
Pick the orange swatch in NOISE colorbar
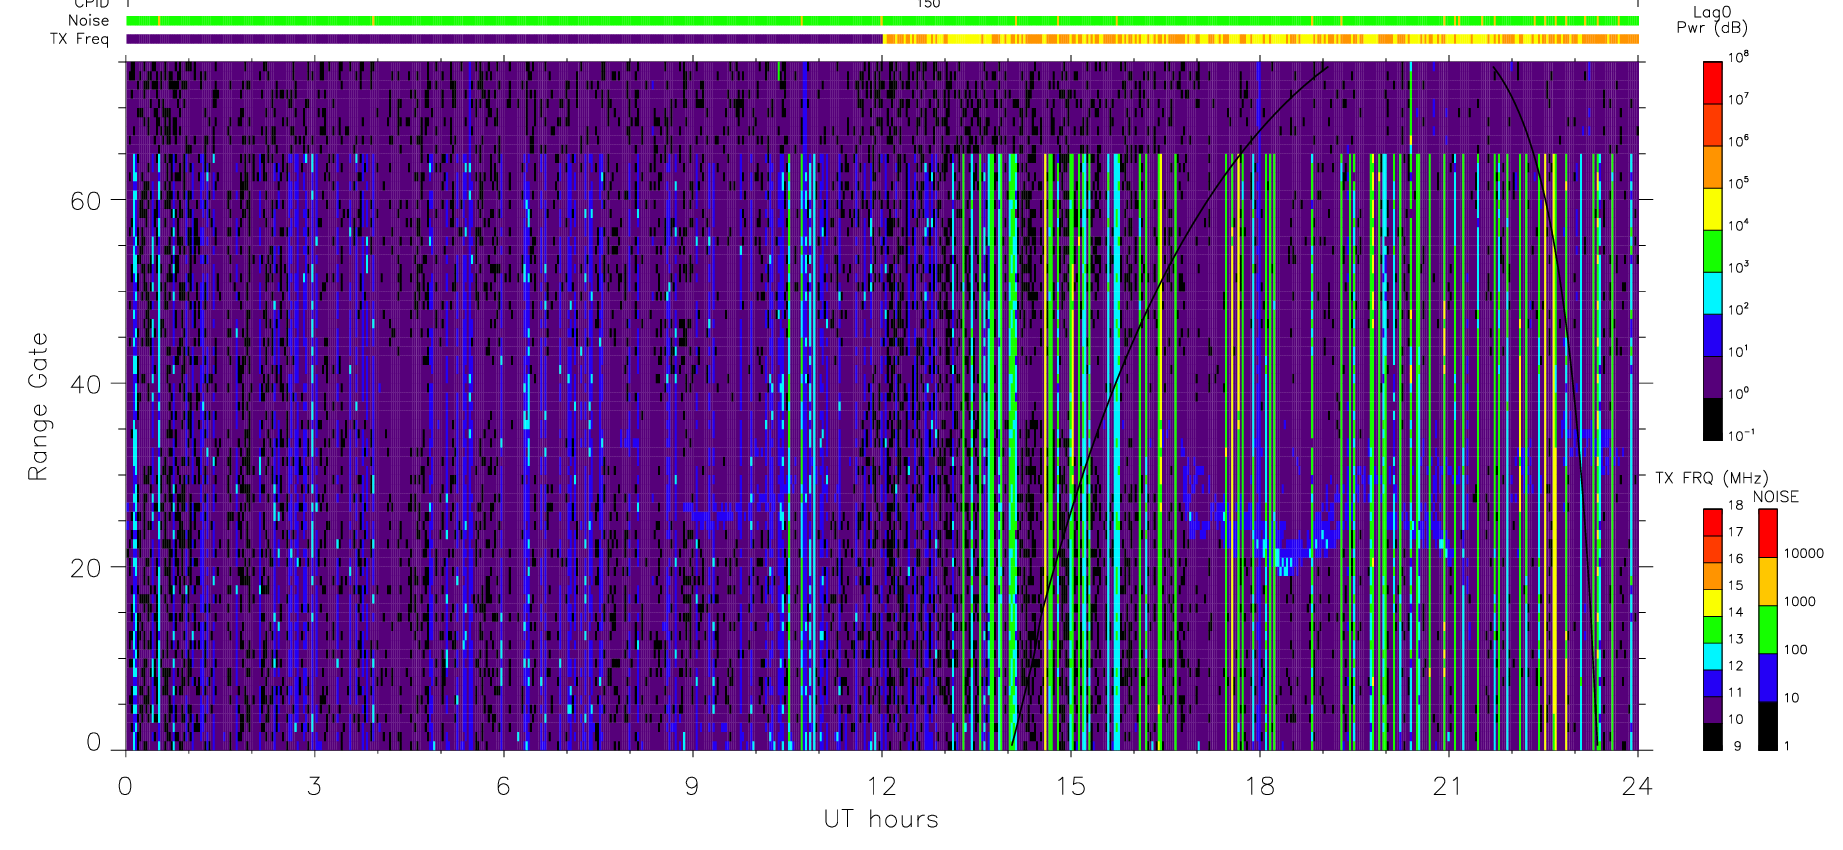pyautogui.click(x=1768, y=581)
